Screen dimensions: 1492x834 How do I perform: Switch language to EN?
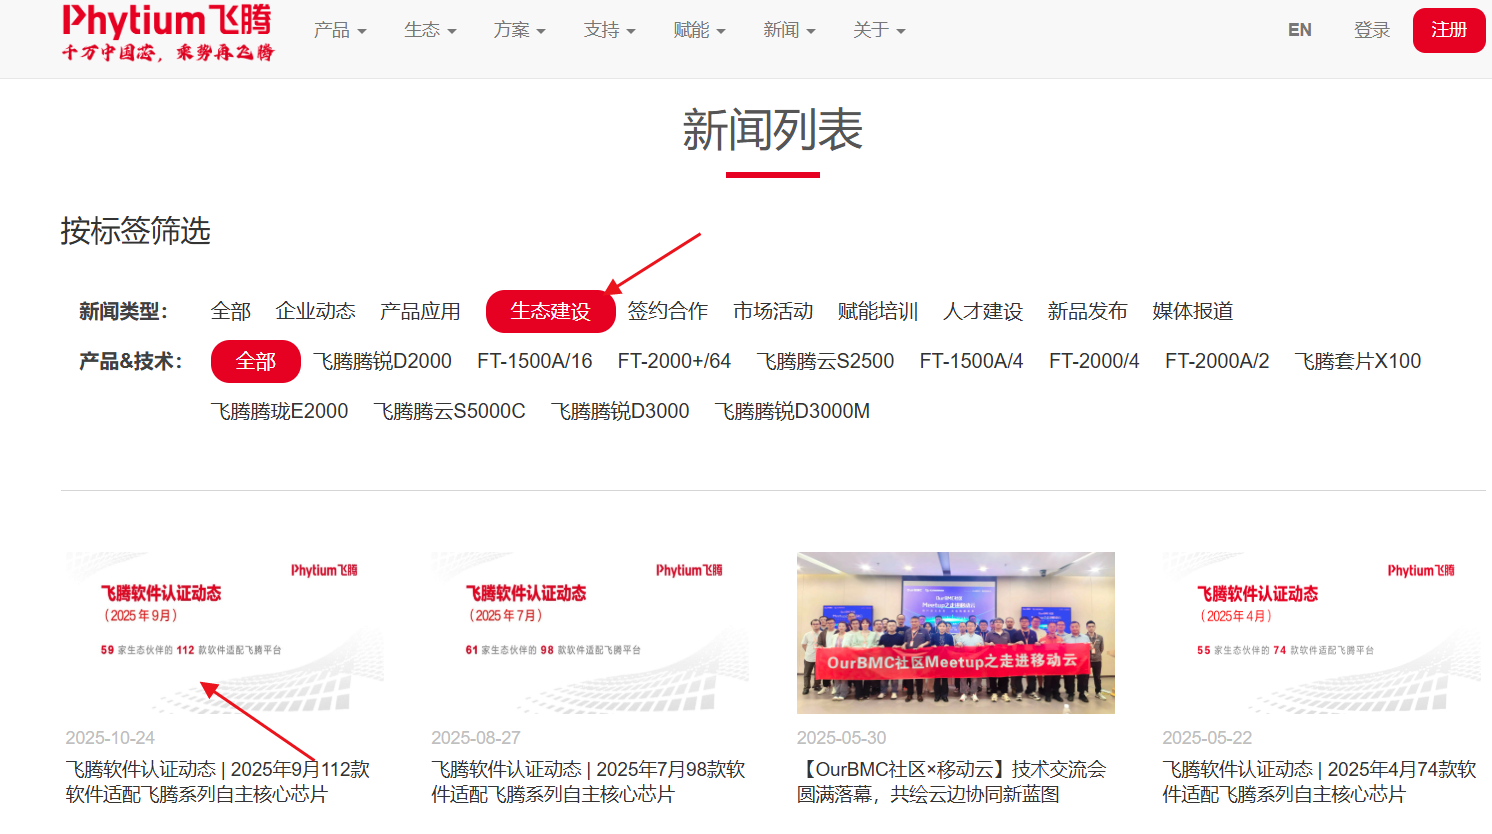(x=1300, y=30)
